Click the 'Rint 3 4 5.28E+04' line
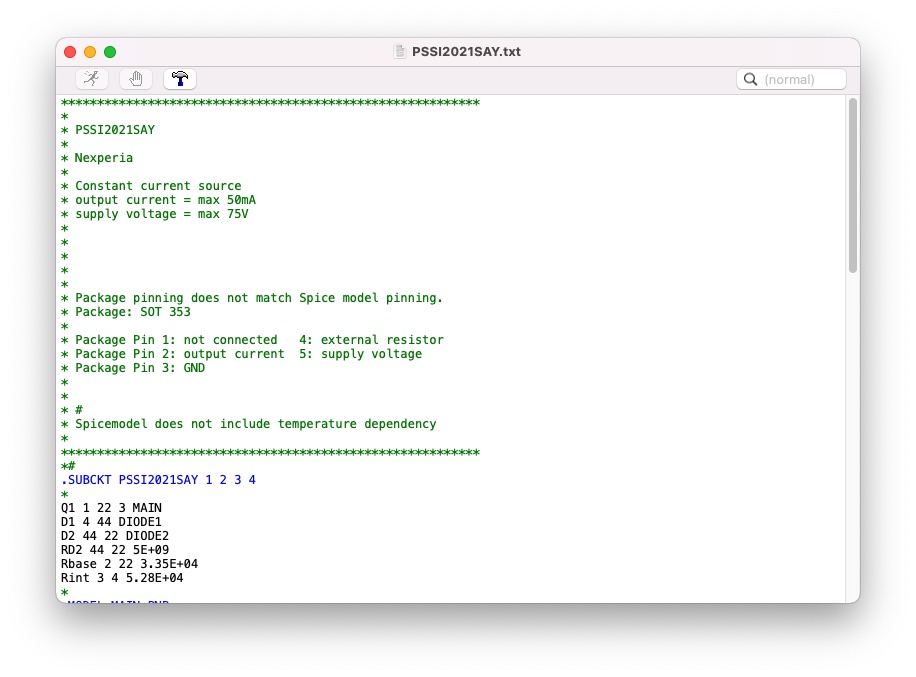This screenshot has width=916, height=677. pyautogui.click(x=122, y=578)
